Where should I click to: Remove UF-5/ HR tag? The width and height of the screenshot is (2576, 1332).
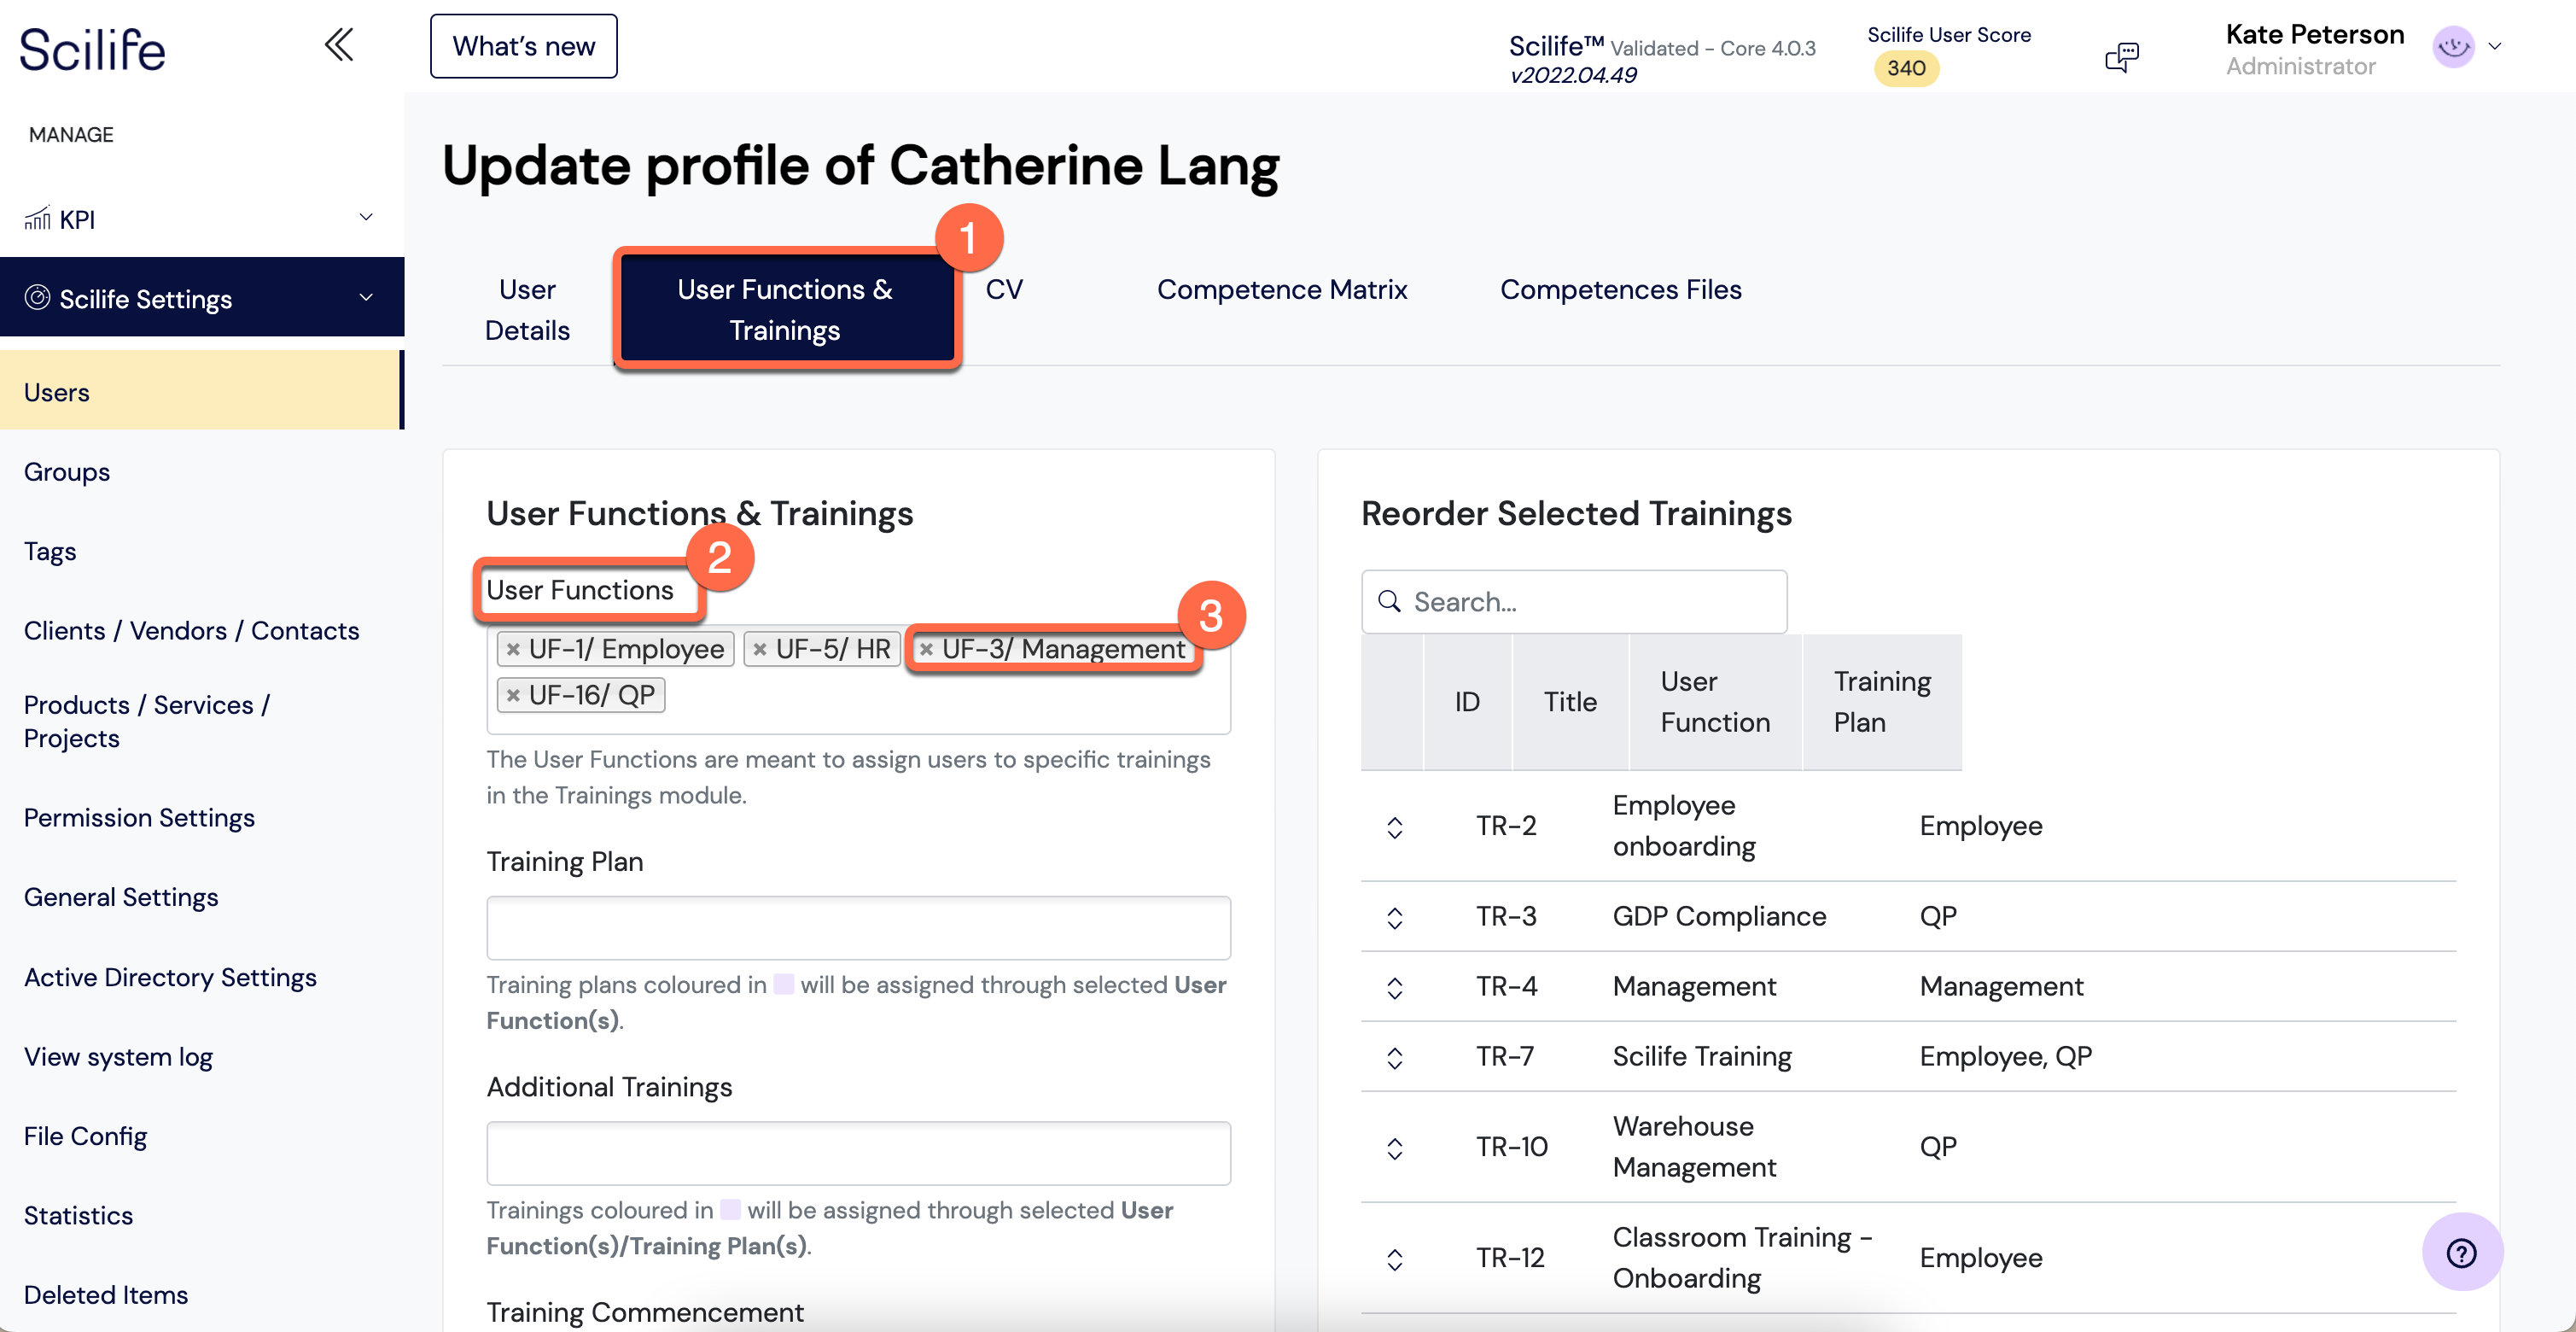point(760,649)
